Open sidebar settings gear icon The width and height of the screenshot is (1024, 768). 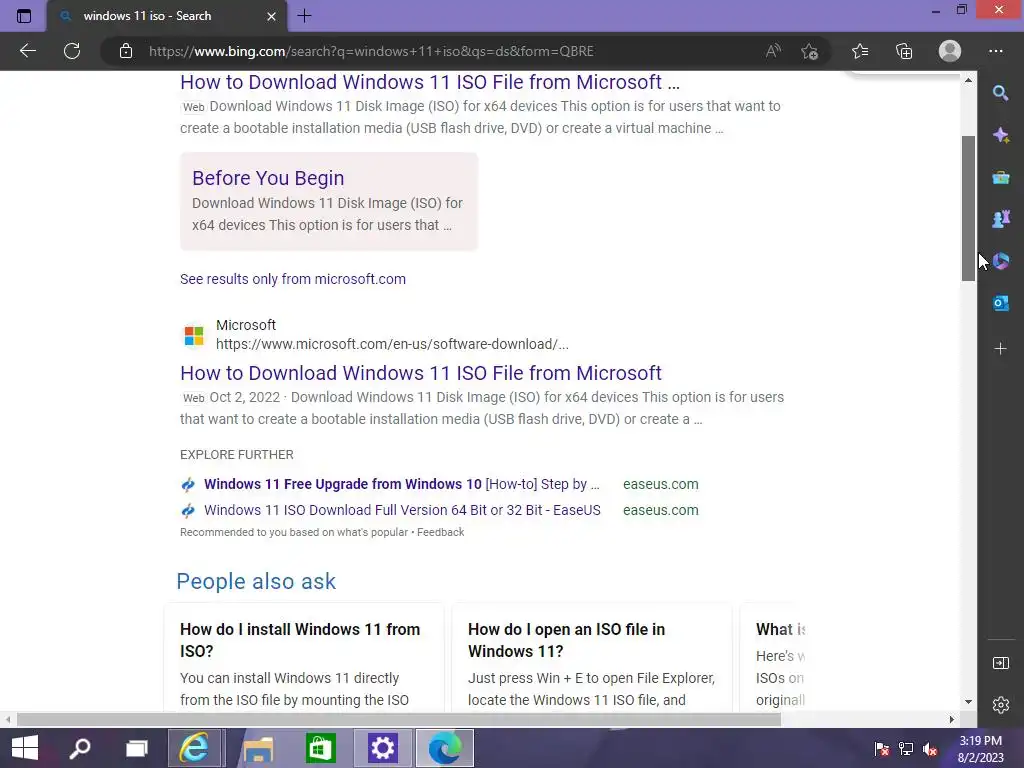pyautogui.click(x=1000, y=705)
